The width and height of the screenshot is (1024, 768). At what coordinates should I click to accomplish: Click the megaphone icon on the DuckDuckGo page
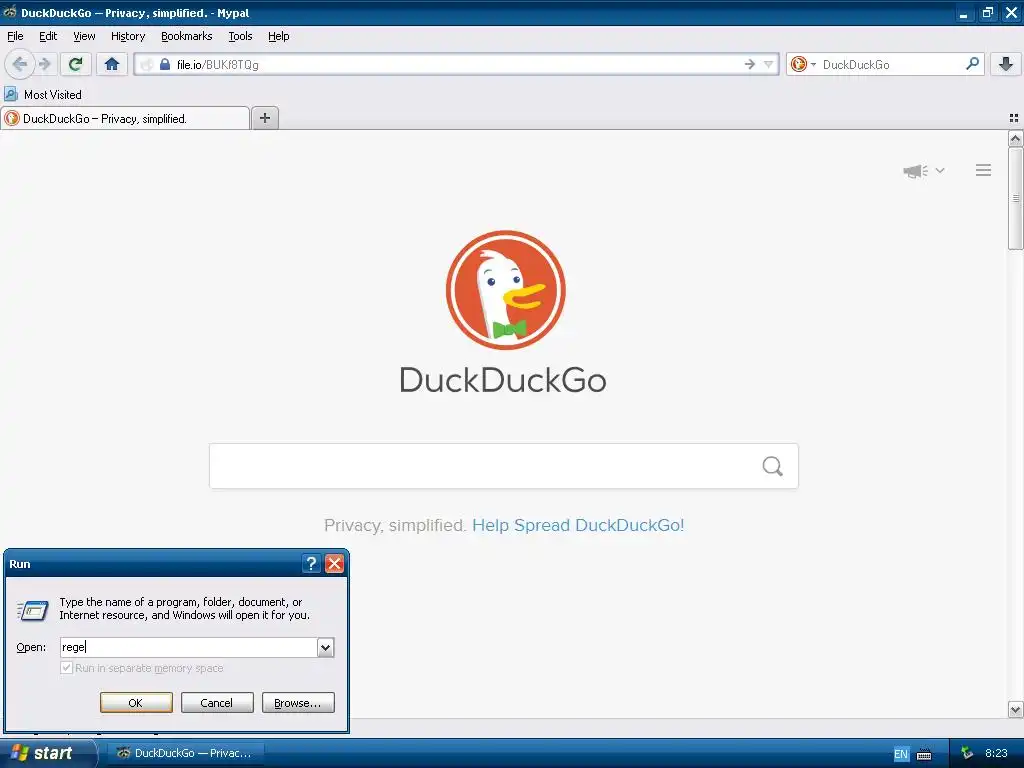[x=915, y=171]
